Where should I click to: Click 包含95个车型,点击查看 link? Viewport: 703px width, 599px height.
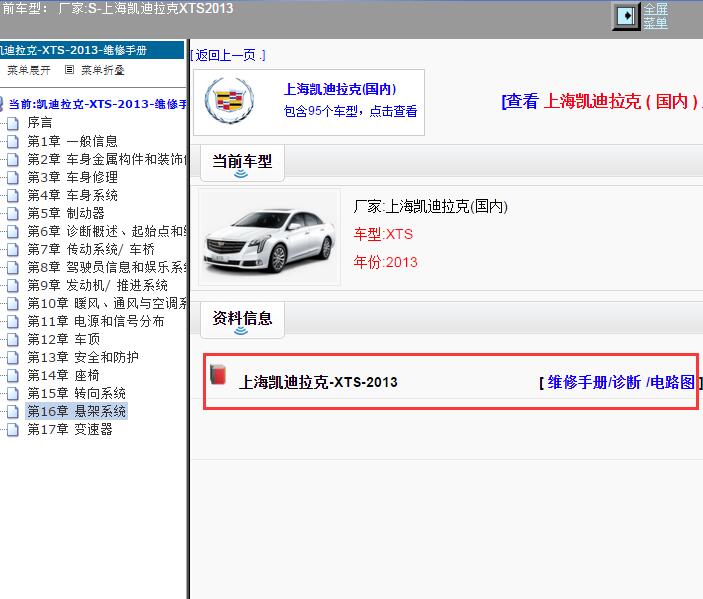point(350,111)
